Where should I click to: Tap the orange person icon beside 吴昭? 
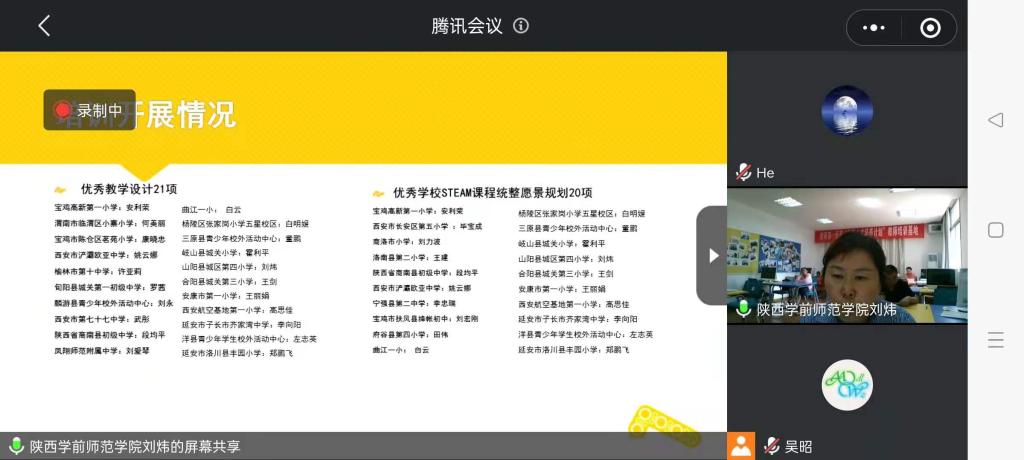(x=741, y=446)
